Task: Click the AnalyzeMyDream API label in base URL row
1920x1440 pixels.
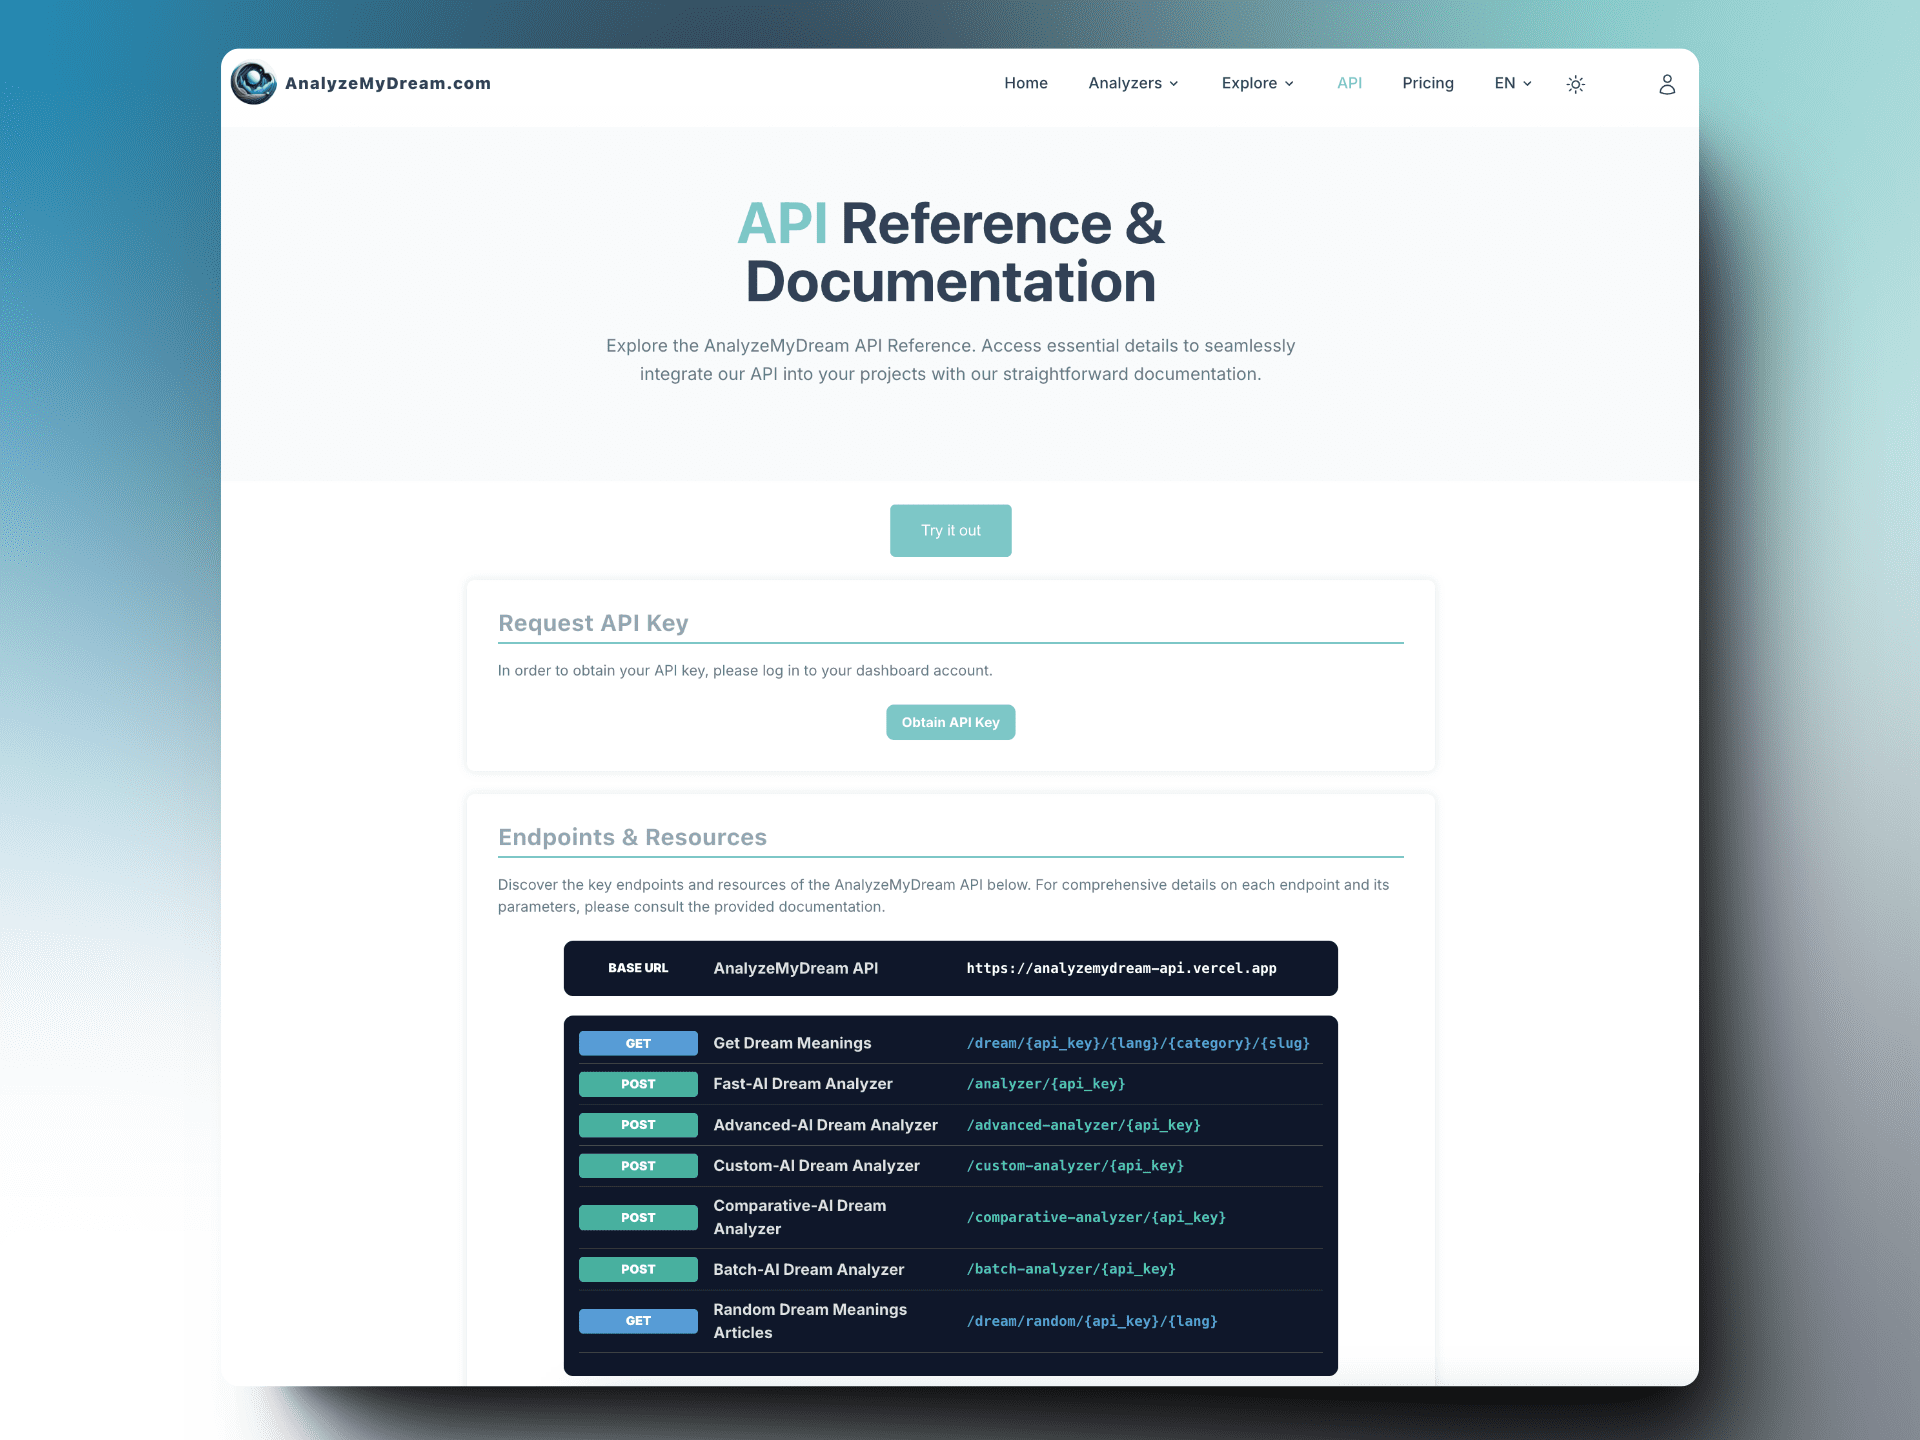Action: pyautogui.click(x=796, y=968)
